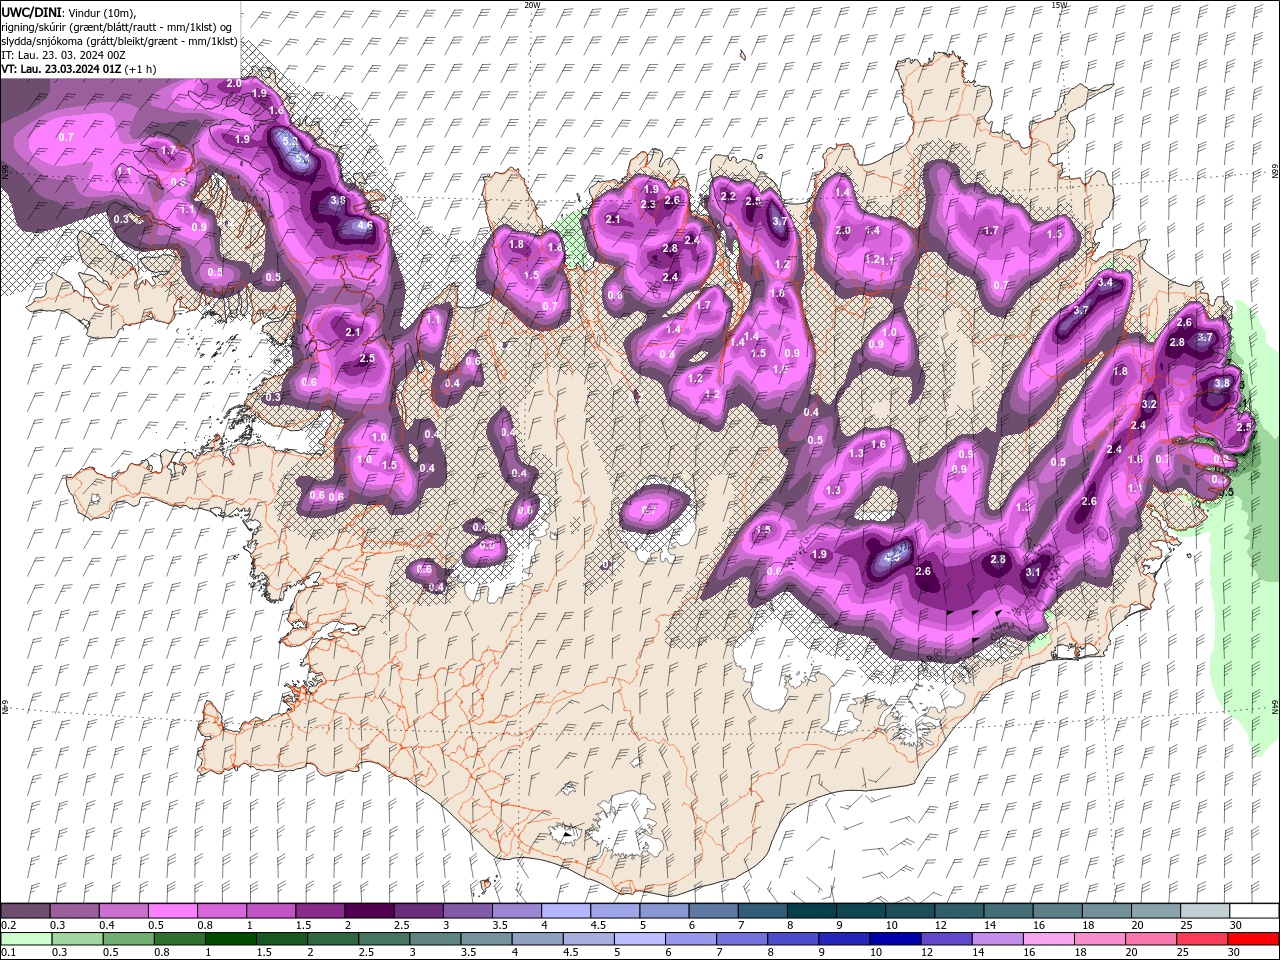The image size is (1280, 960).
Task: Select the lower legend swatch between 20 and 25
Action: click(1151, 939)
